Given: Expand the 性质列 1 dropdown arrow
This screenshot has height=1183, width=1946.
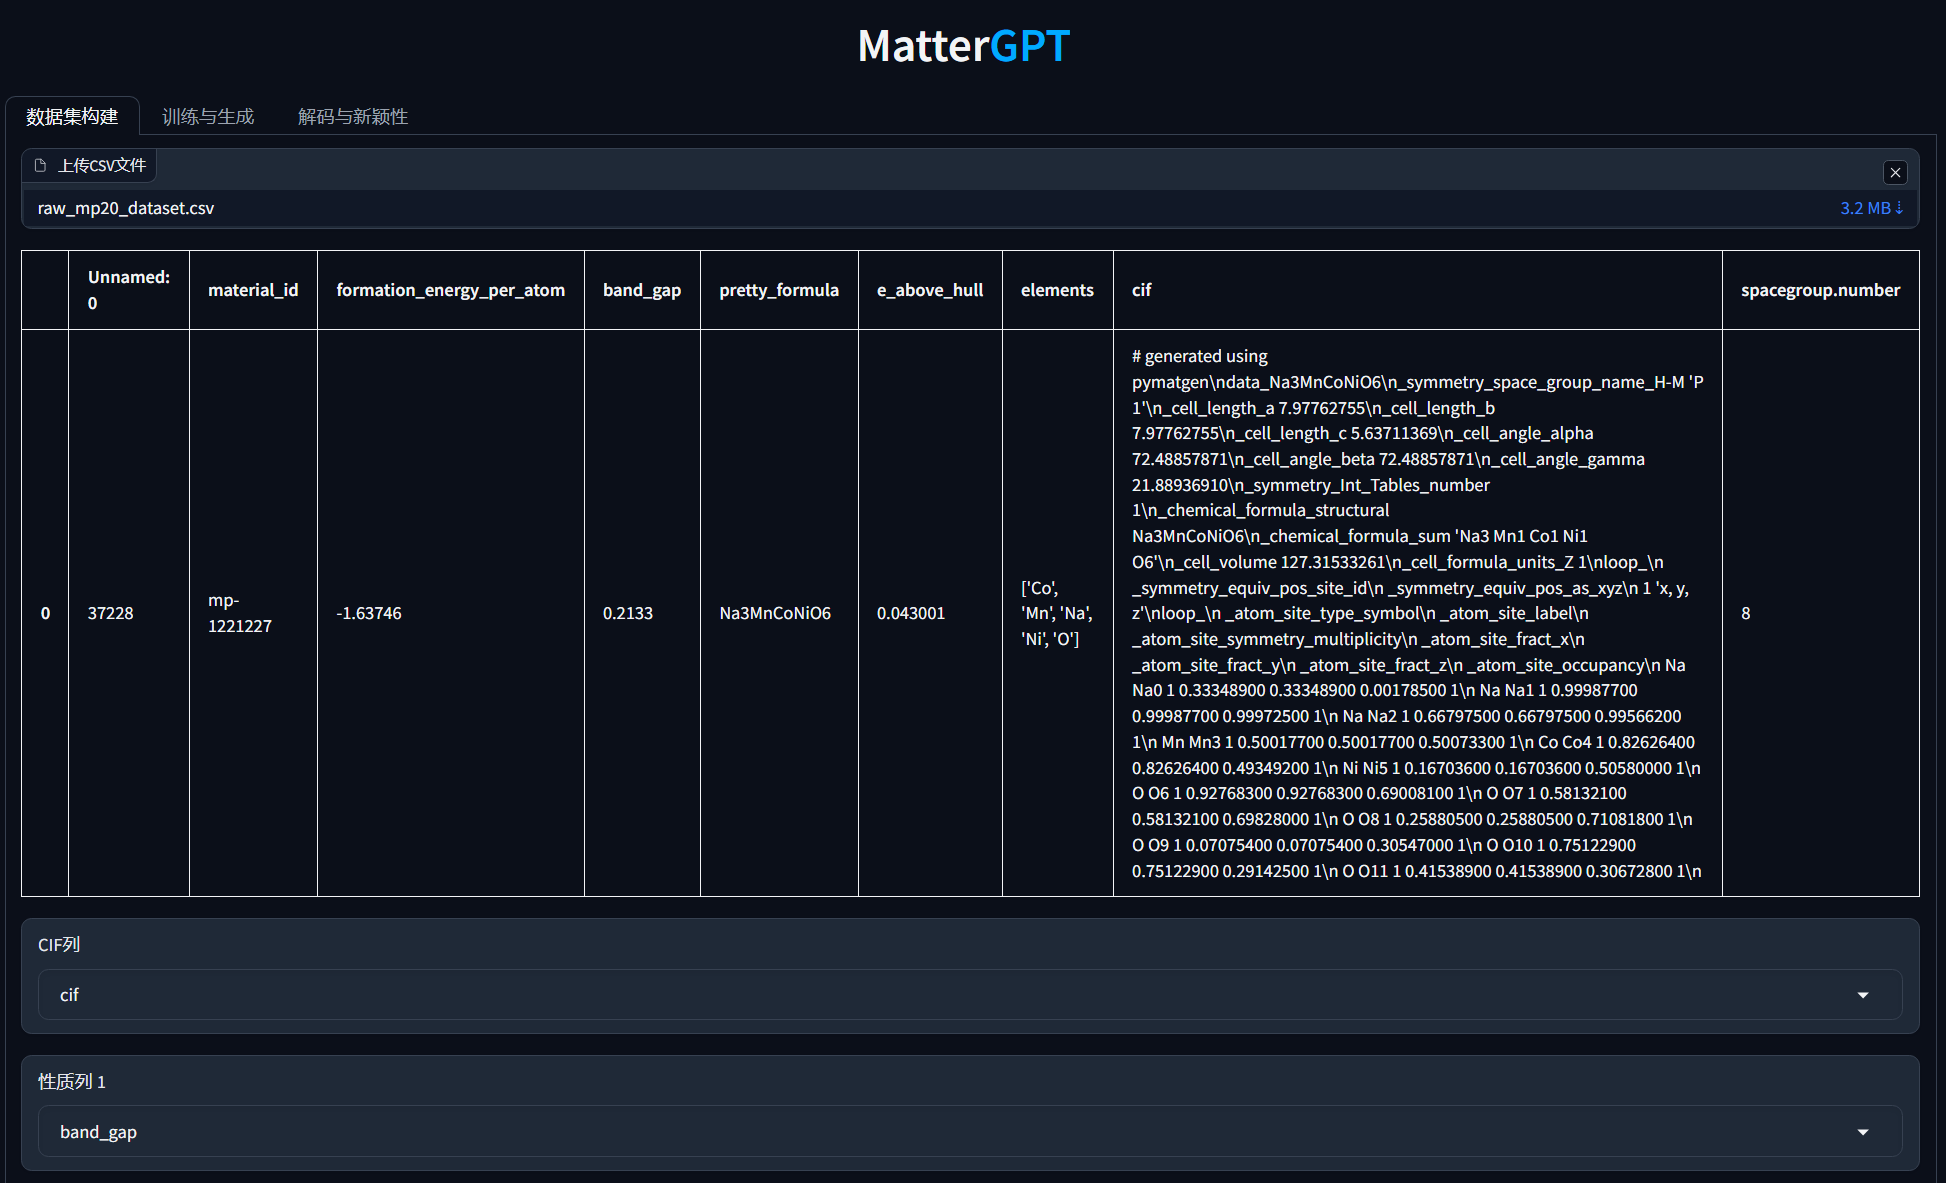Looking at the screenshot, I should (1863, 1132).
